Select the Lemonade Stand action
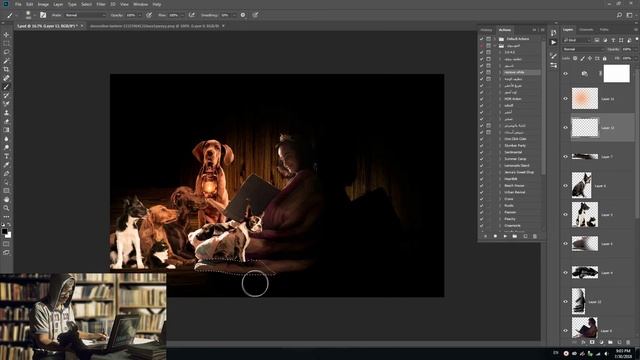This screenshot has width=640, height=360. (x=517, y=165)
